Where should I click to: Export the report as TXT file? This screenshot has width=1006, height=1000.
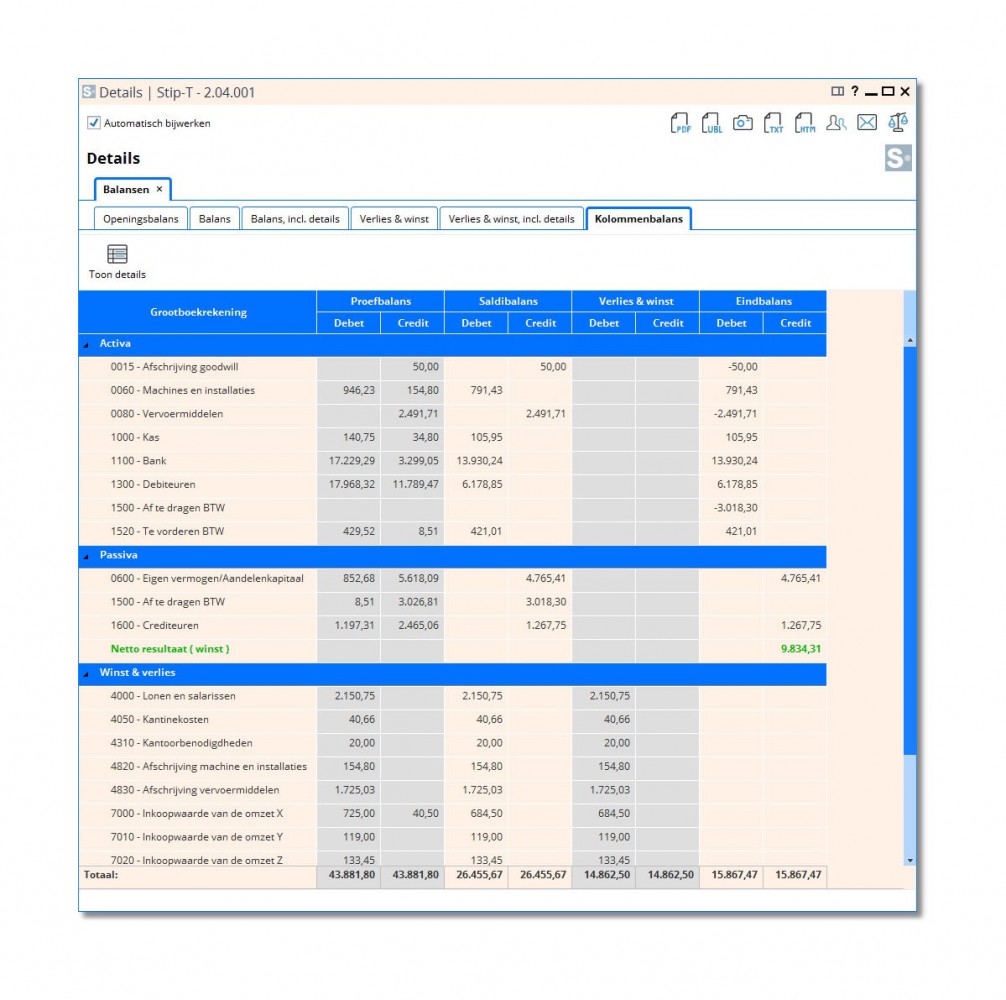click(773, 123)
